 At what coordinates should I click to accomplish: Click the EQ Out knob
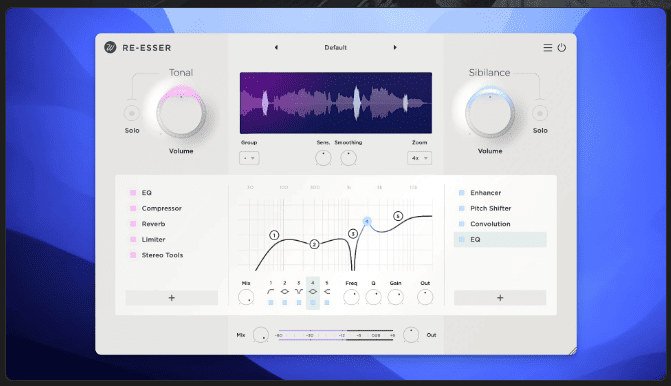(x=425, y=297)
